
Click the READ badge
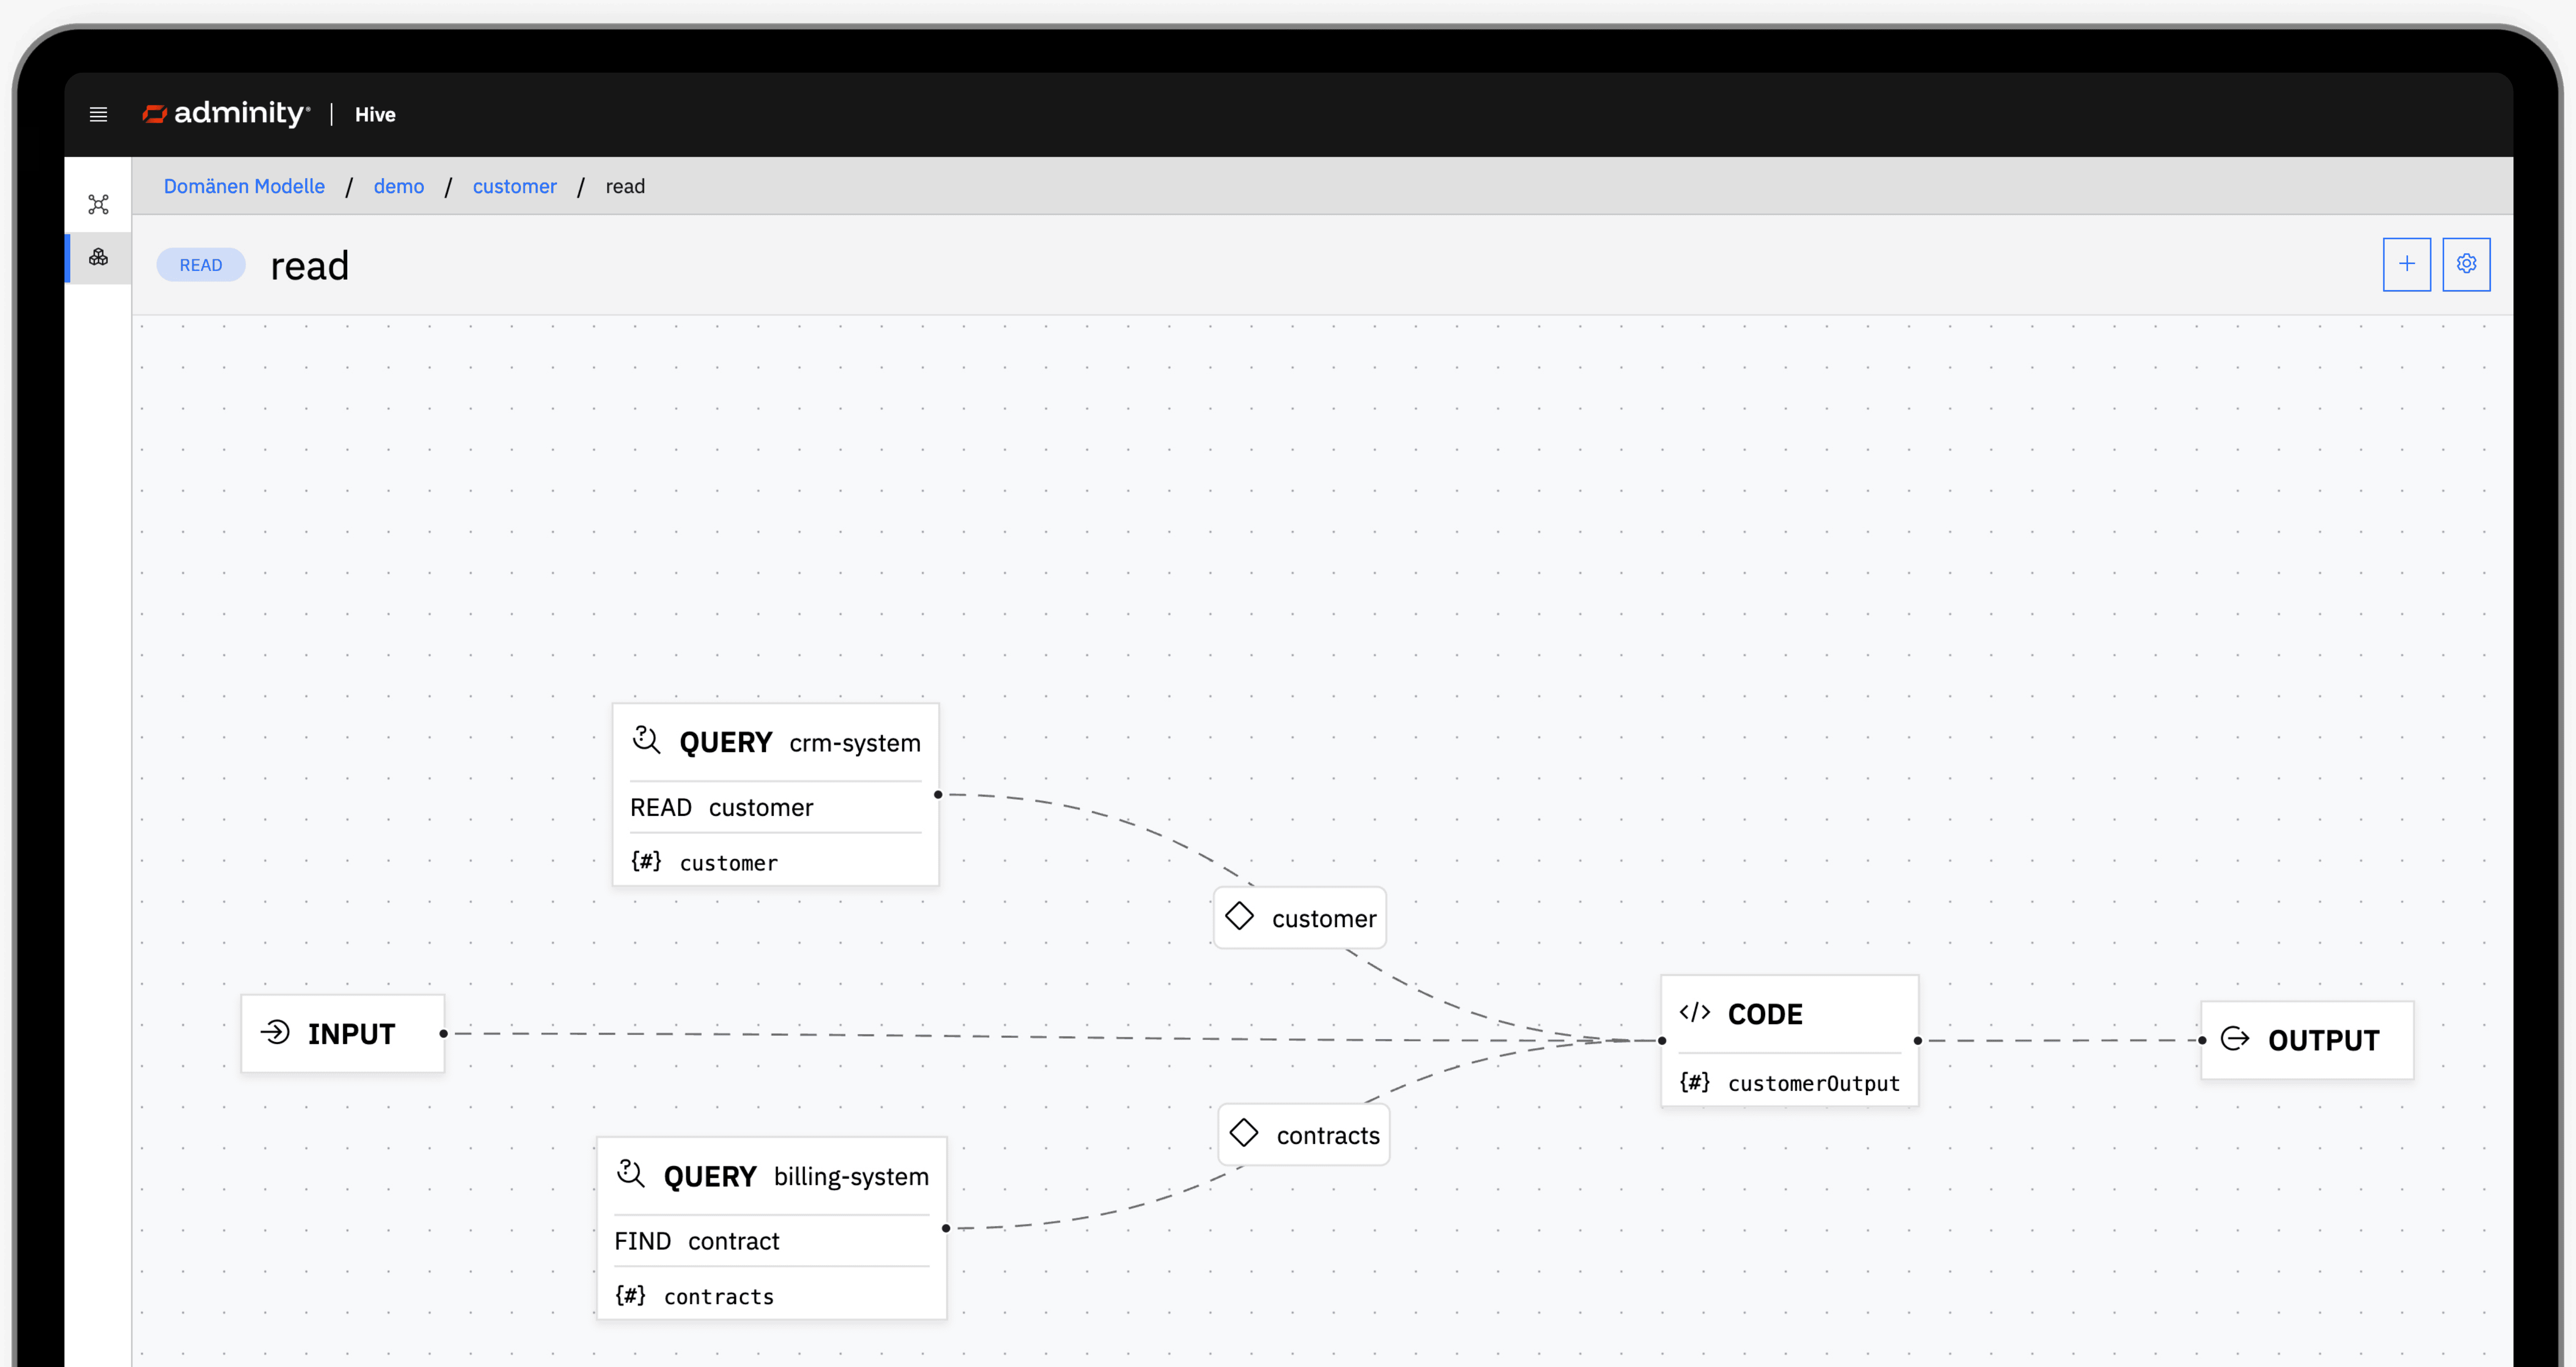(x=201, y=265)
